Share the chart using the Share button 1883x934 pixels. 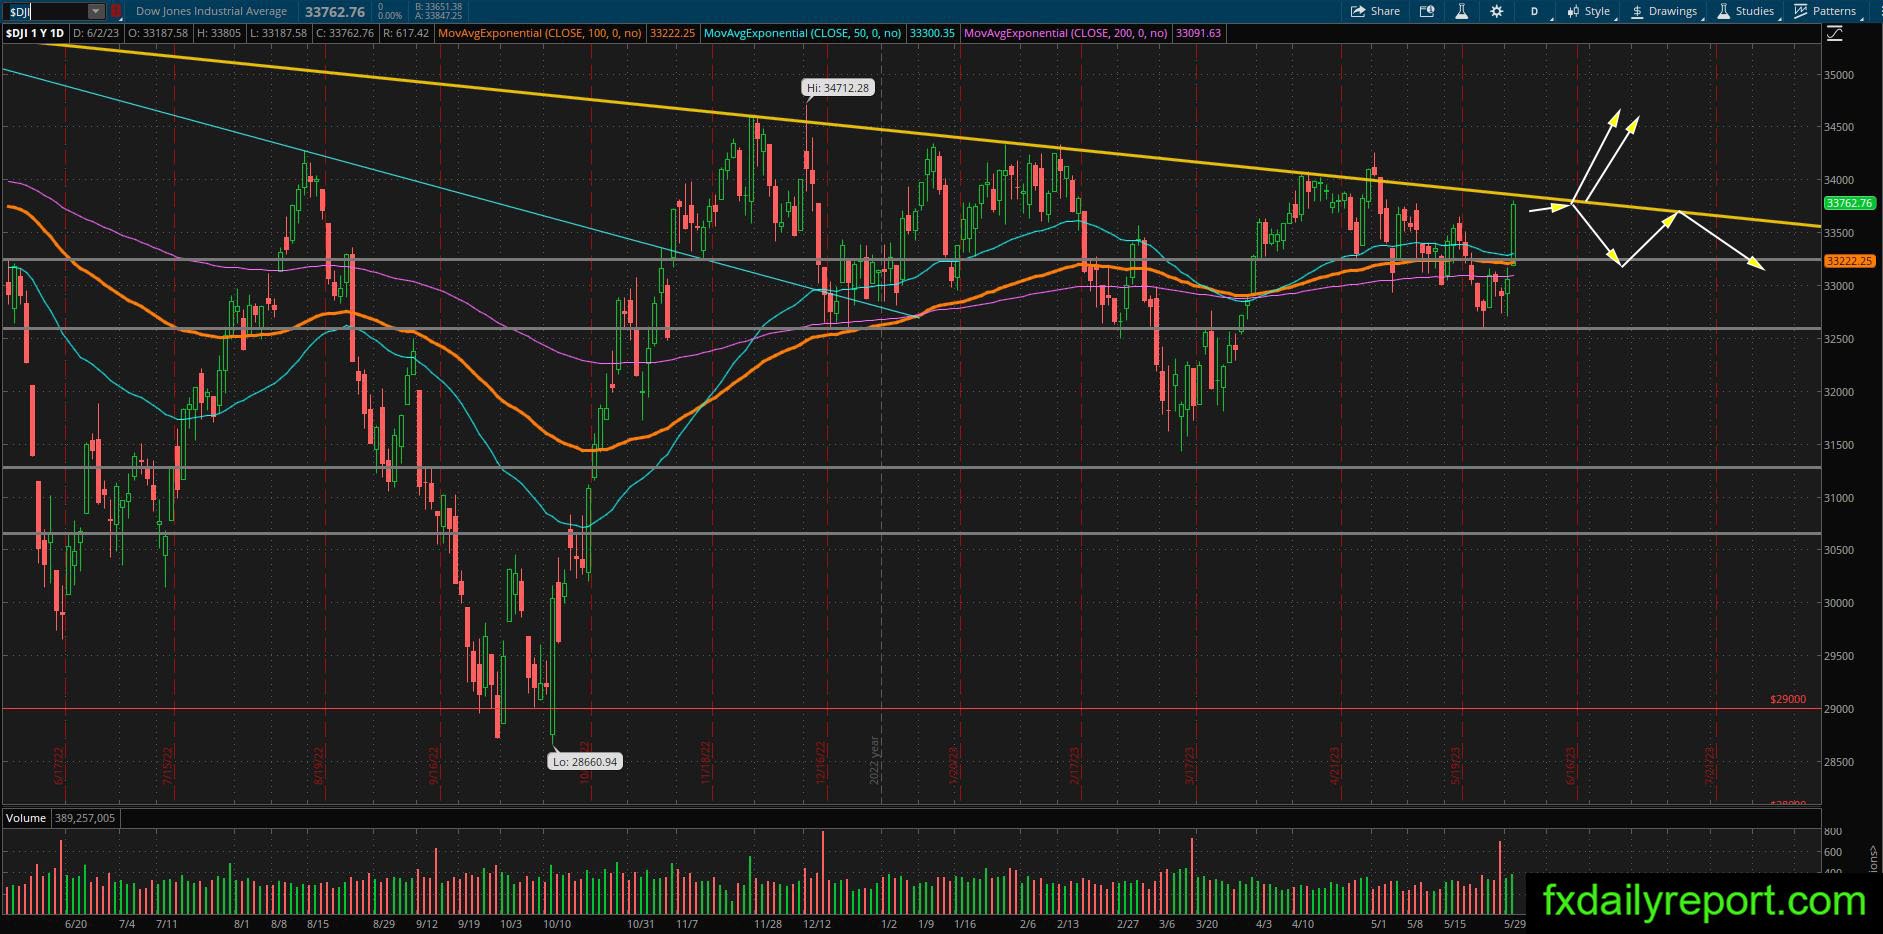pos(1375,11)
